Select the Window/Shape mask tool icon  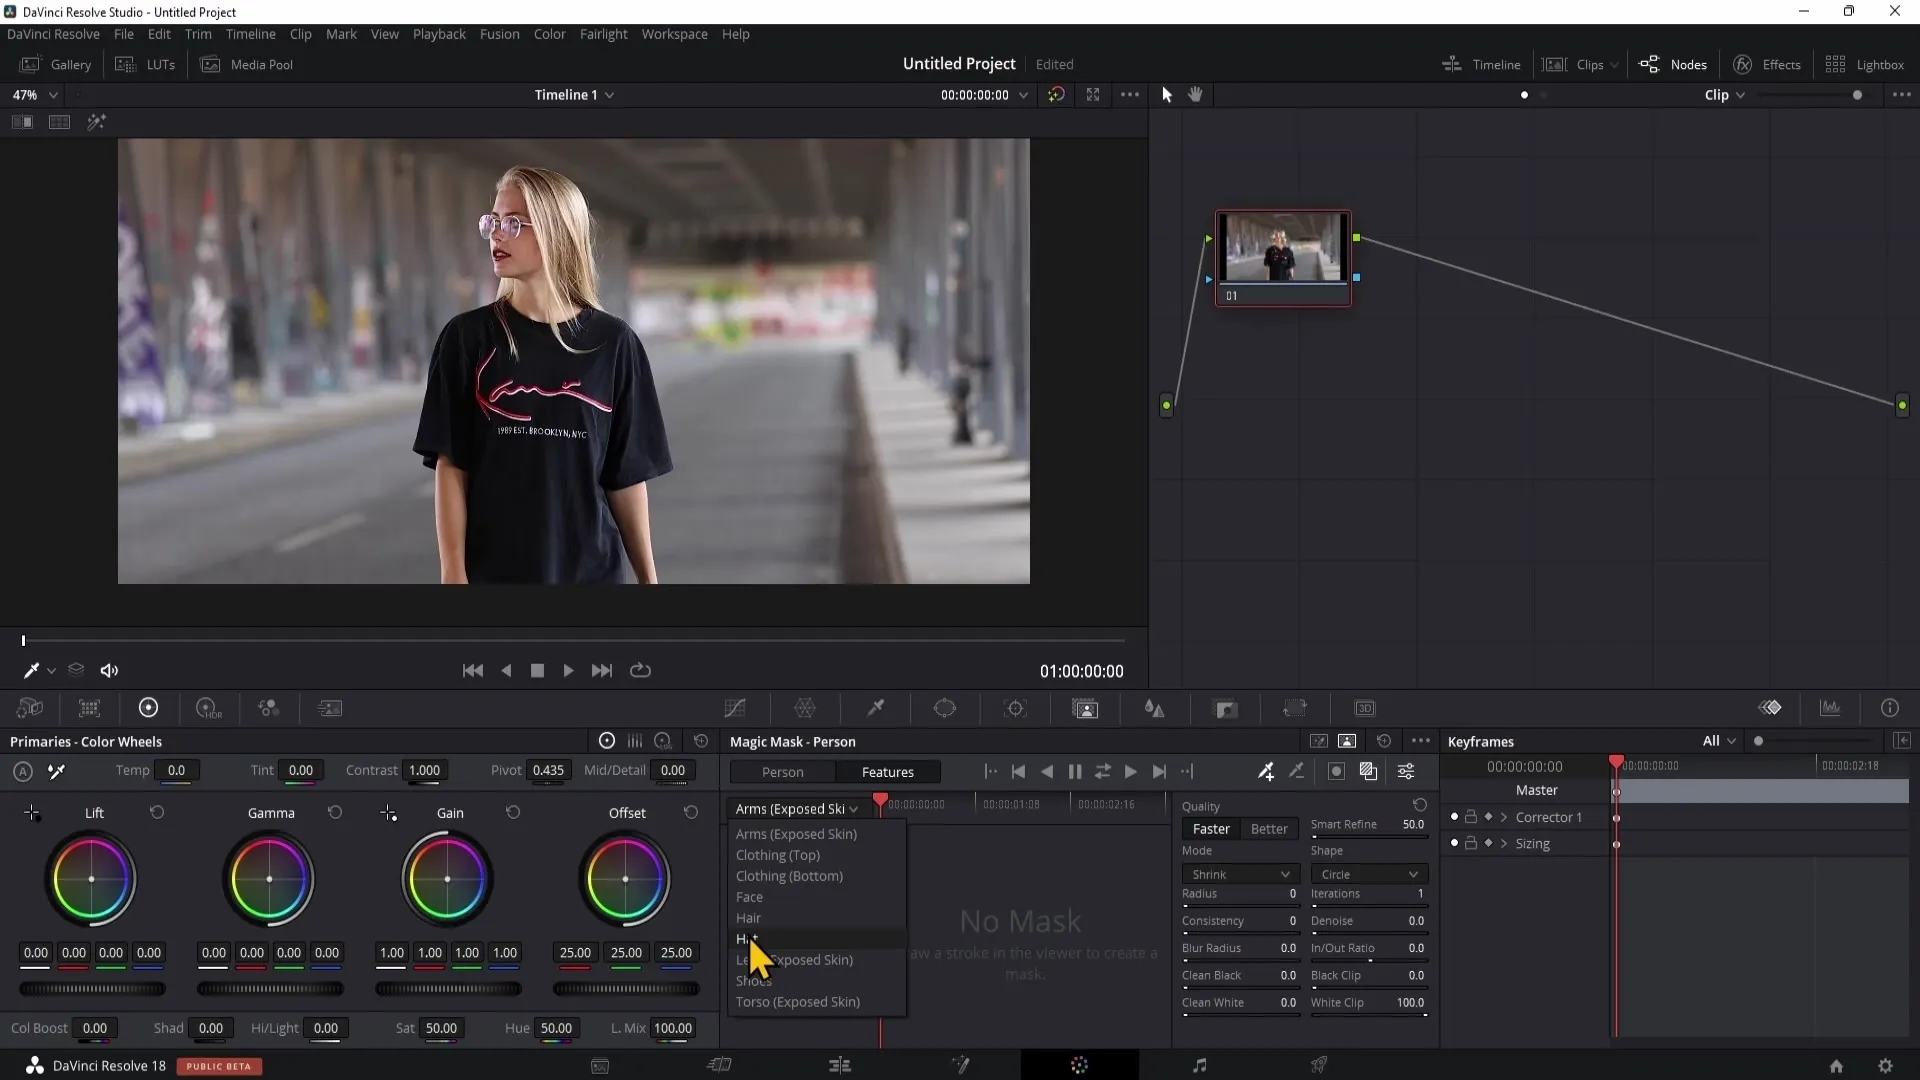pyautogui.click(x=945, y=708)
